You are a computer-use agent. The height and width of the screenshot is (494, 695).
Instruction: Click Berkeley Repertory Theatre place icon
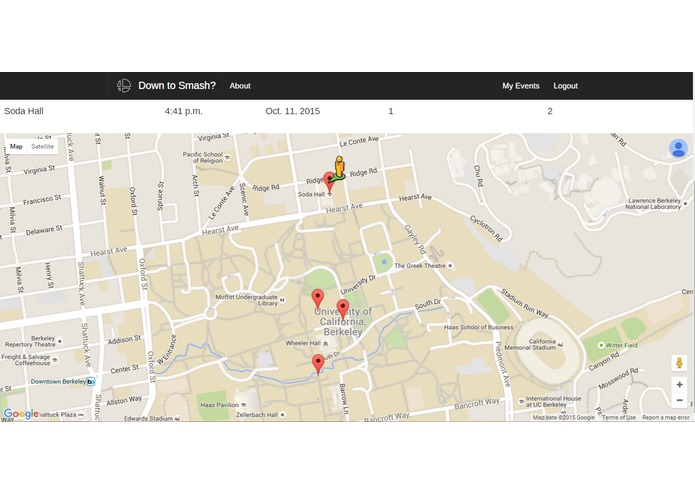tap(60, 341)
